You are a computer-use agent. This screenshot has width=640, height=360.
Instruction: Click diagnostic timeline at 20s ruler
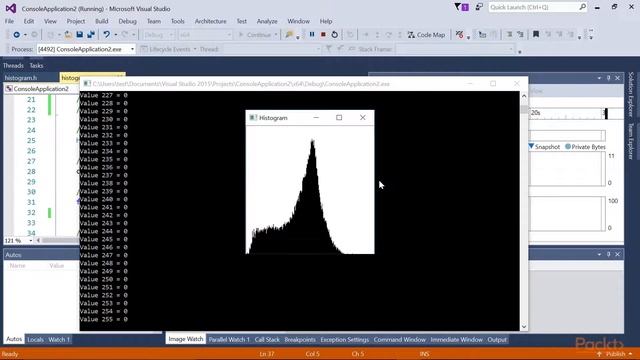(536, 113)
